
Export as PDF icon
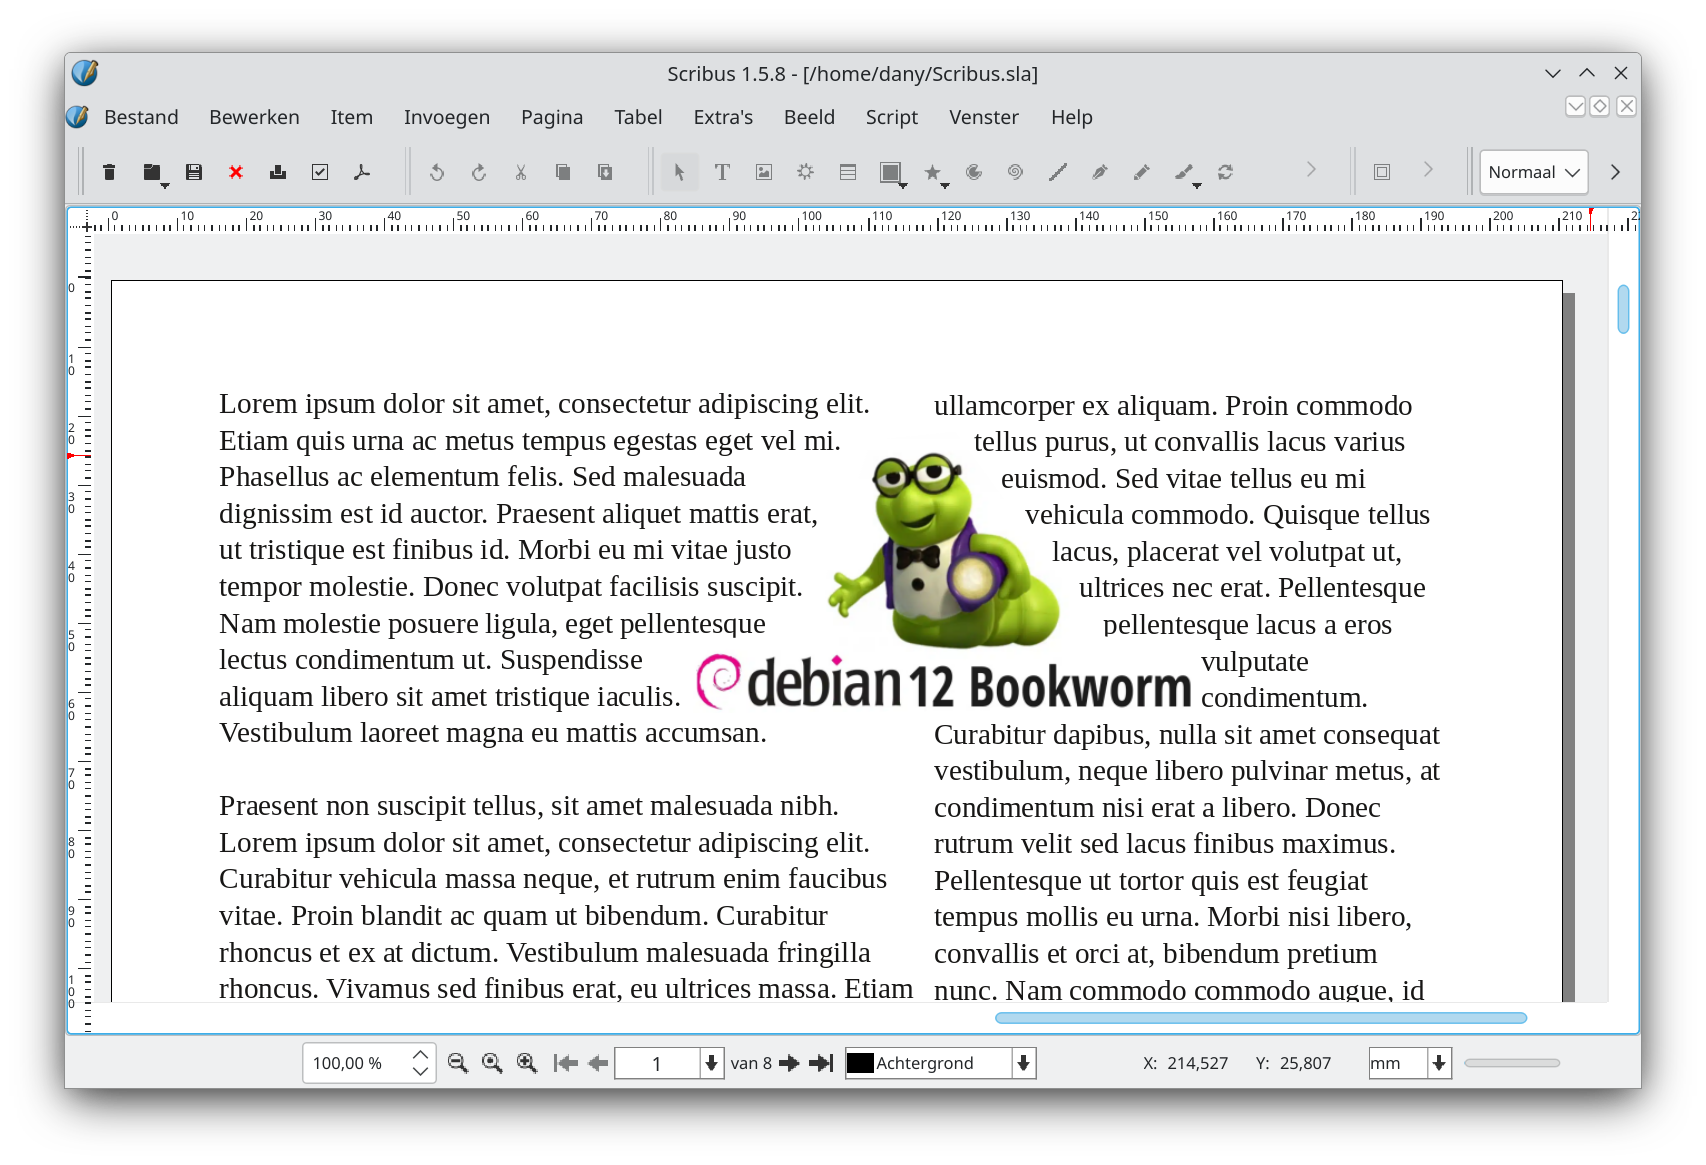pyautogui.click(x=362, y=172)
